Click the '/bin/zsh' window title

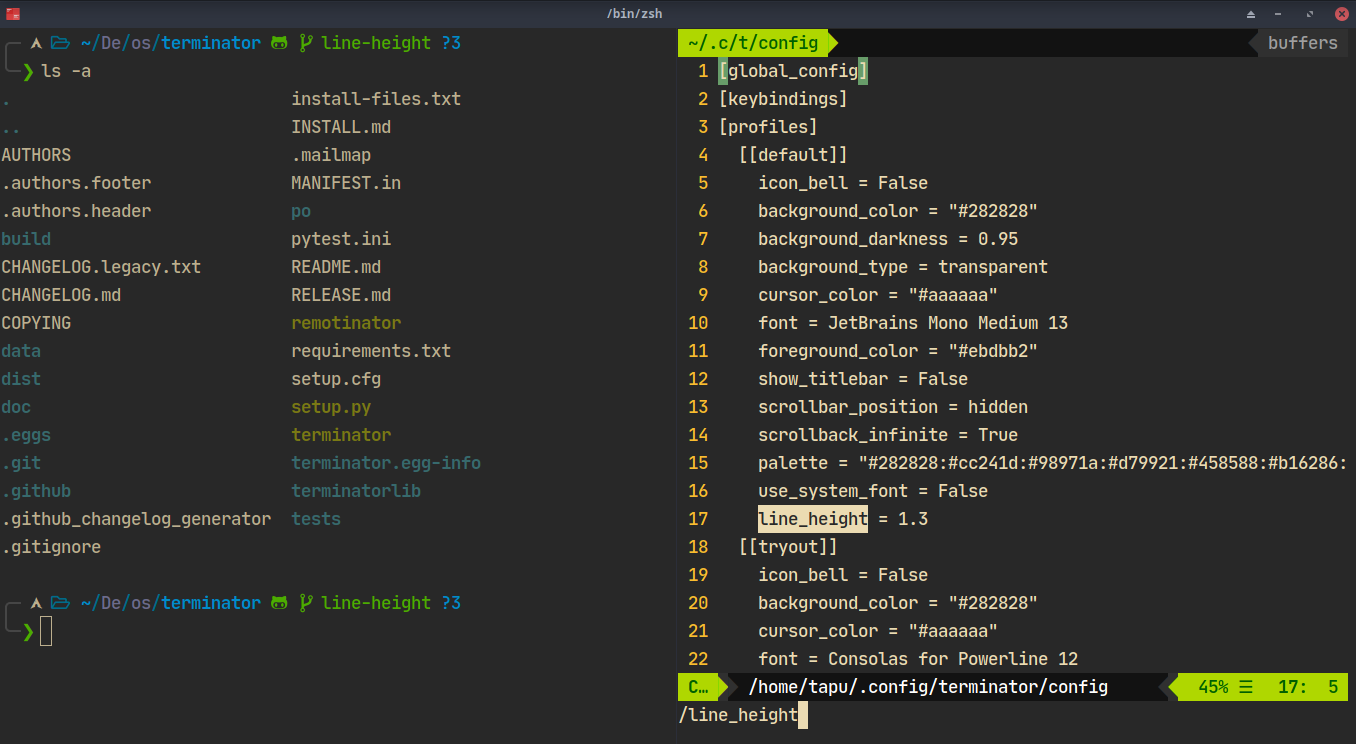634,14
